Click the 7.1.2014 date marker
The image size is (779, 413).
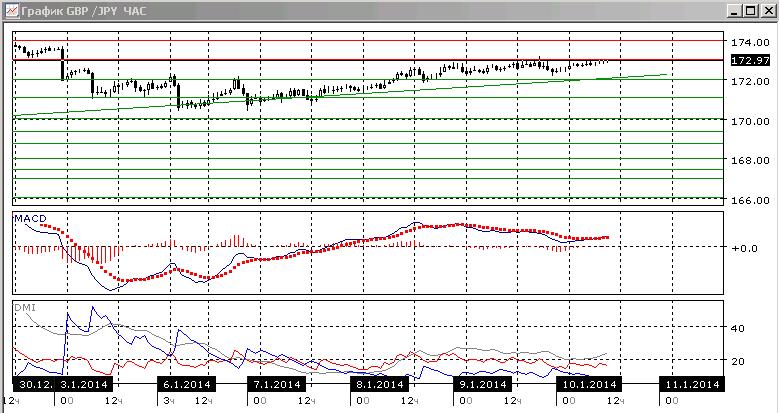pos(276,384)
